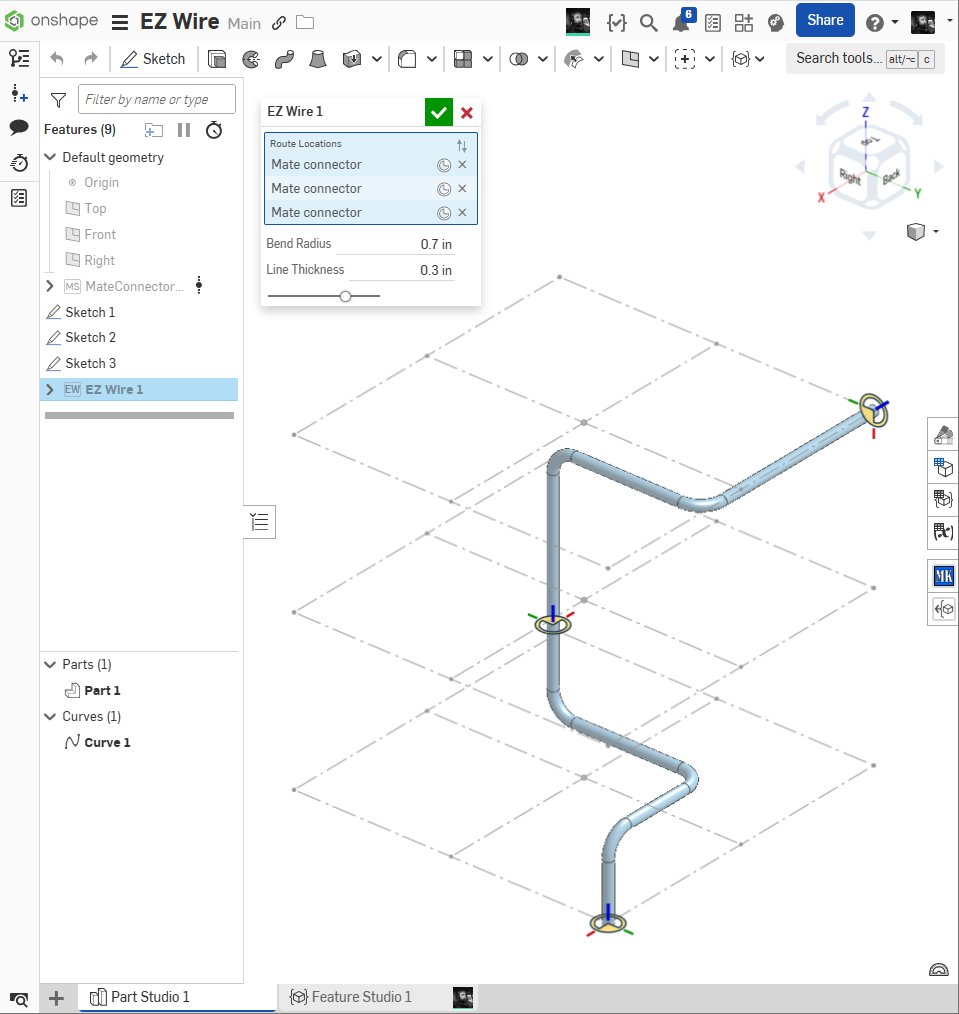Select the Extrude tool icon
Image resolution: width=959 pixels, height=1014 pixels.
coord(217,59)
